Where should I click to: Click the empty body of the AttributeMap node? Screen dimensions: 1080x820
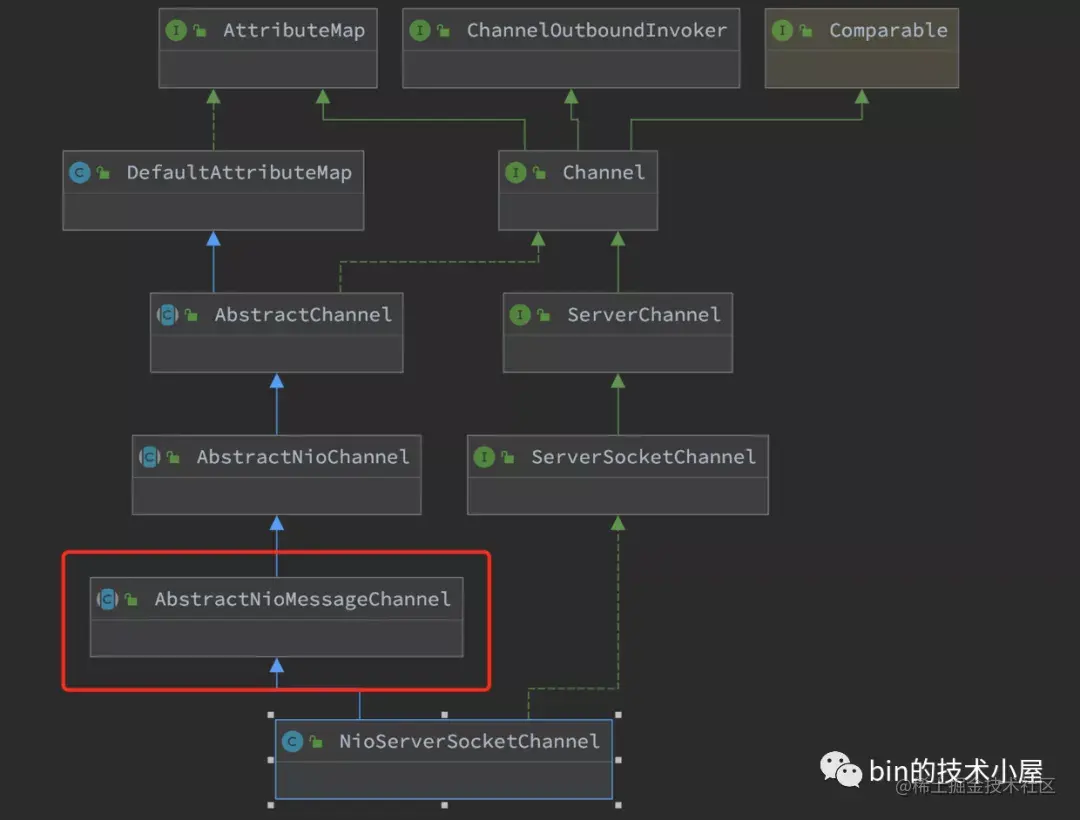[x=268, y=70]
